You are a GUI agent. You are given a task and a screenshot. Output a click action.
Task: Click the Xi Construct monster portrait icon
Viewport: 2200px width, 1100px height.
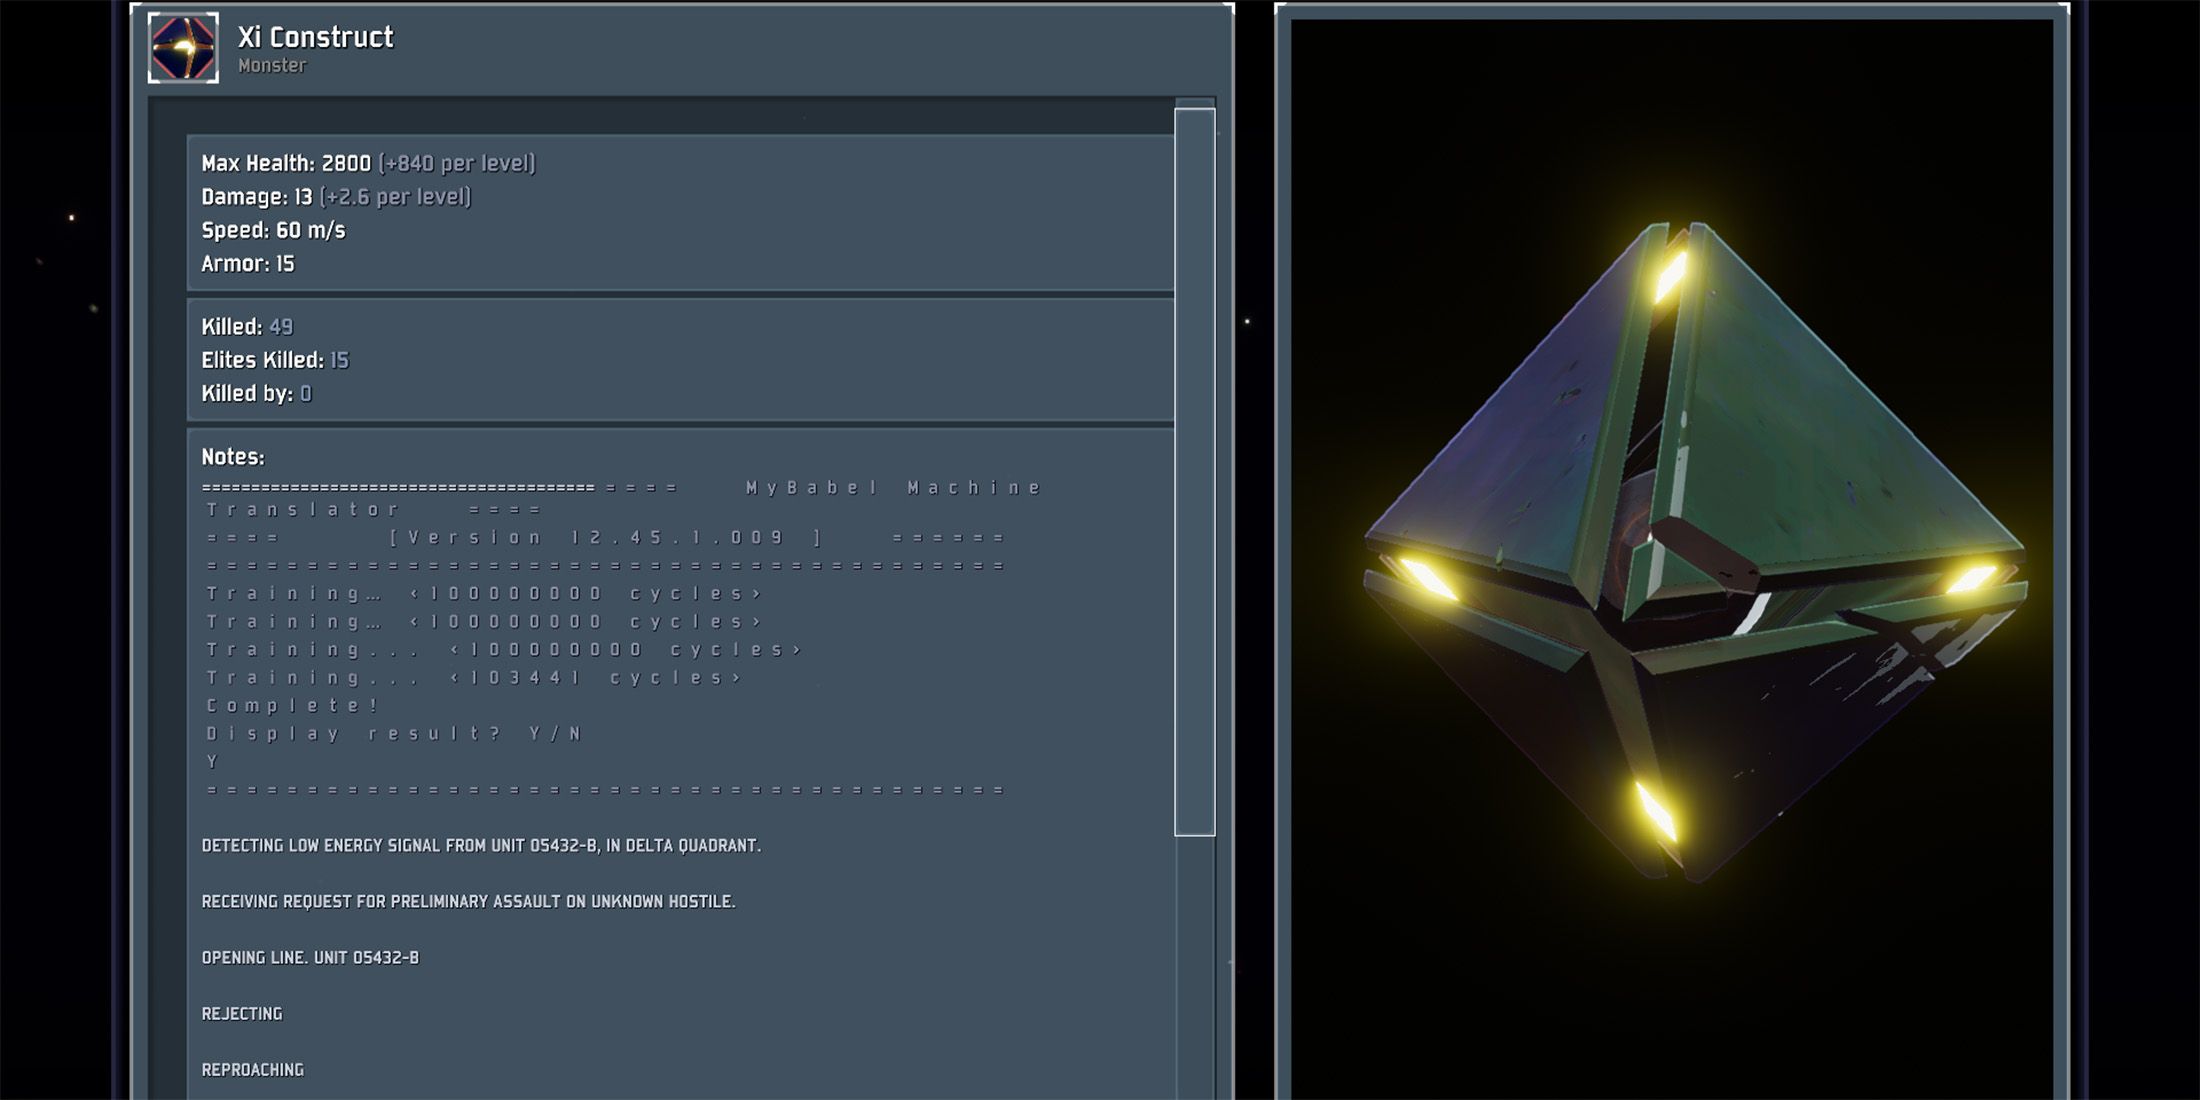tap(183, 47)
